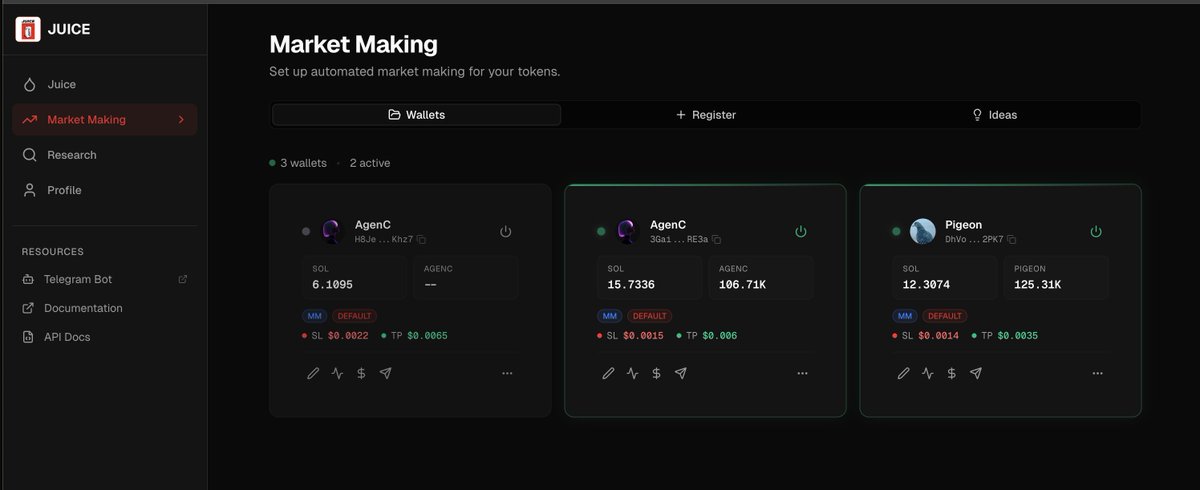Click the stop loss value $0.0015
Screen dimensions: 1200x490
click(x=644, y=336)
